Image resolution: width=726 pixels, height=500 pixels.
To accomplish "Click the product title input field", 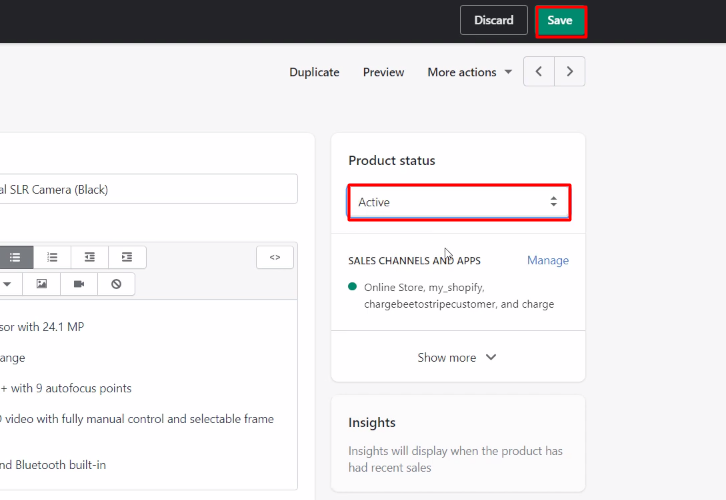I will click(148, 189).
